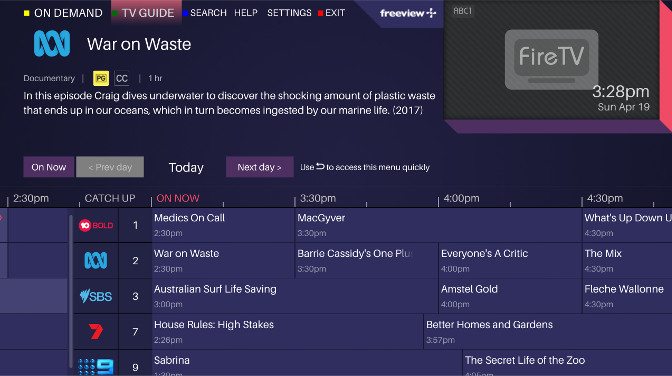Screen dimensions: 672x376
Task: Click channel number 3
Action: (135, 296)
